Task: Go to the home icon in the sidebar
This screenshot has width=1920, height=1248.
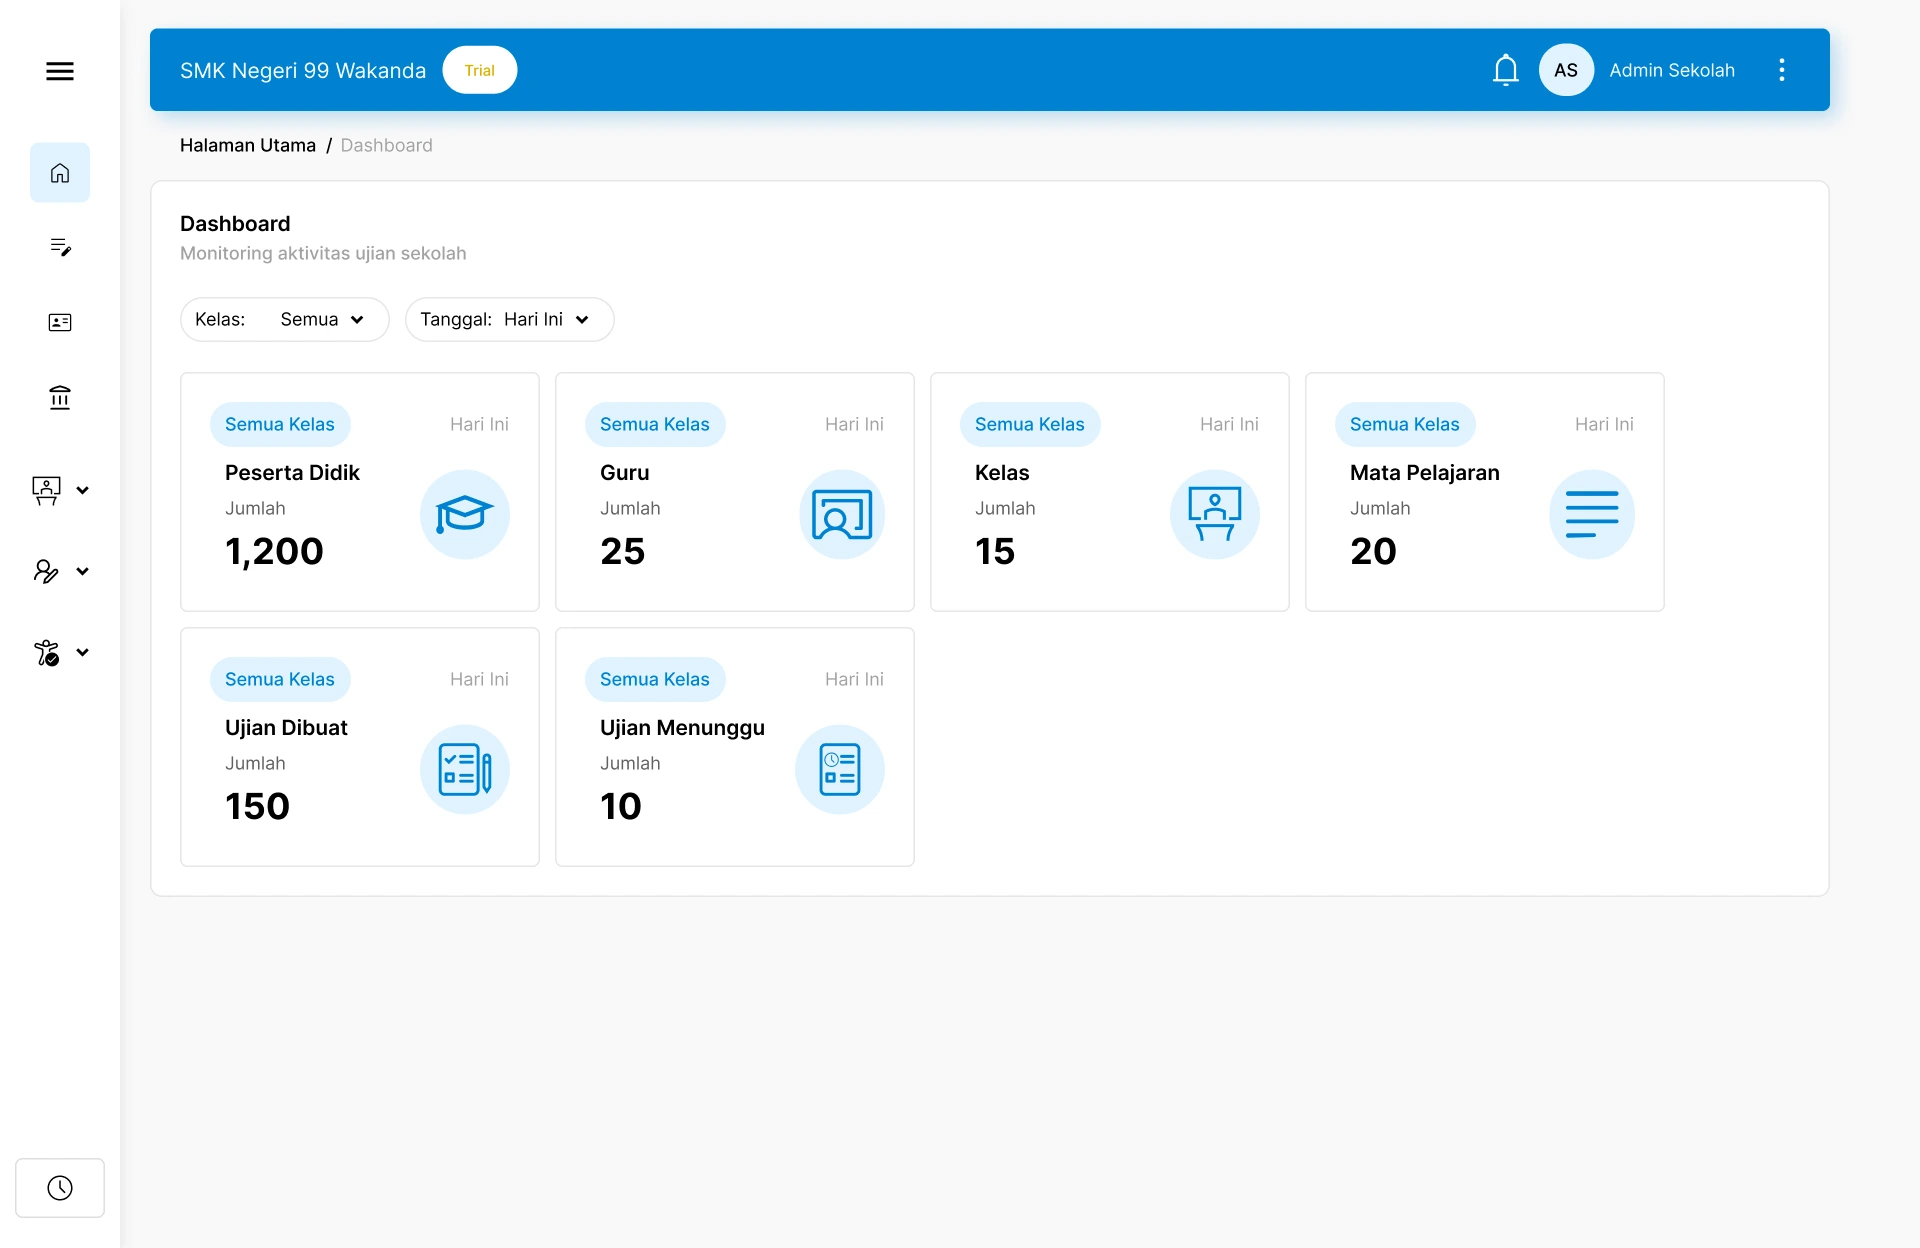Action: pyautogui.click(x=60, y=173)
